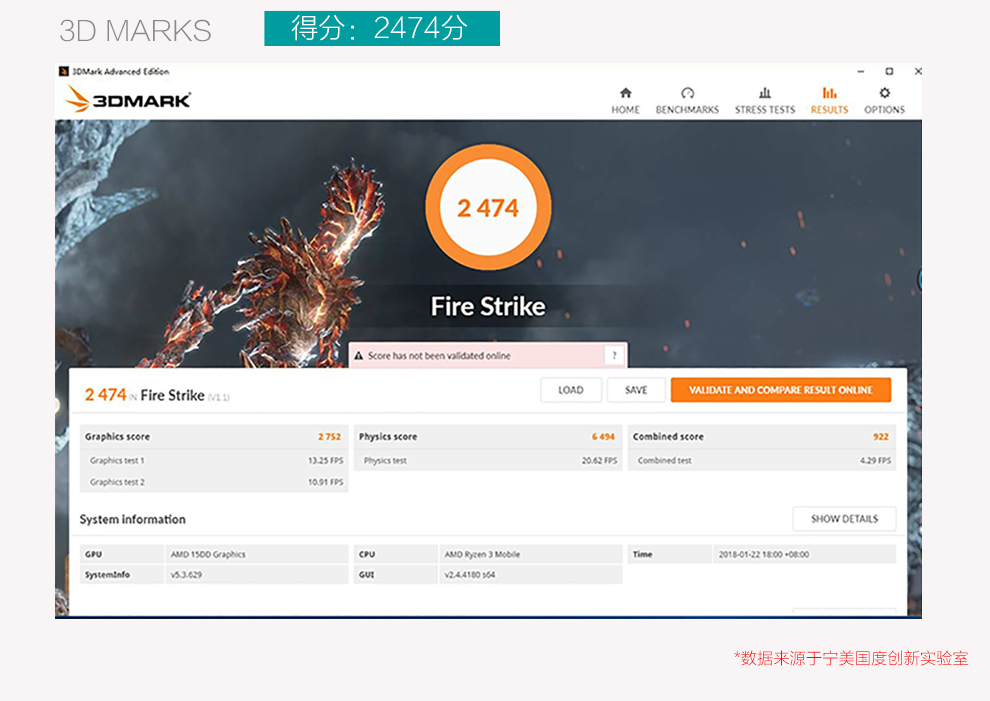Click the 3DMark Advanced Edition title text

click(121, 71)
